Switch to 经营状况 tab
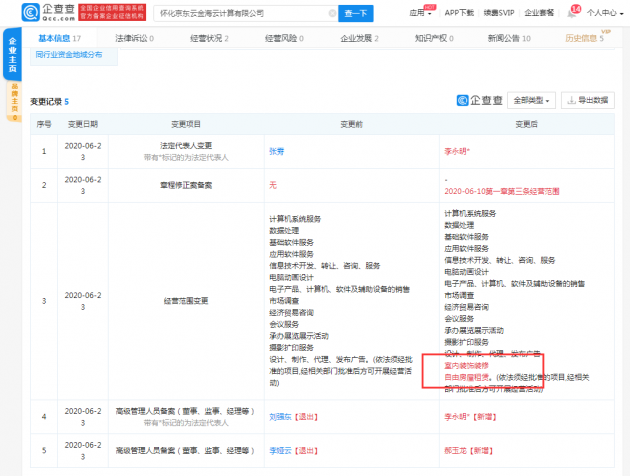 (209, 38)
